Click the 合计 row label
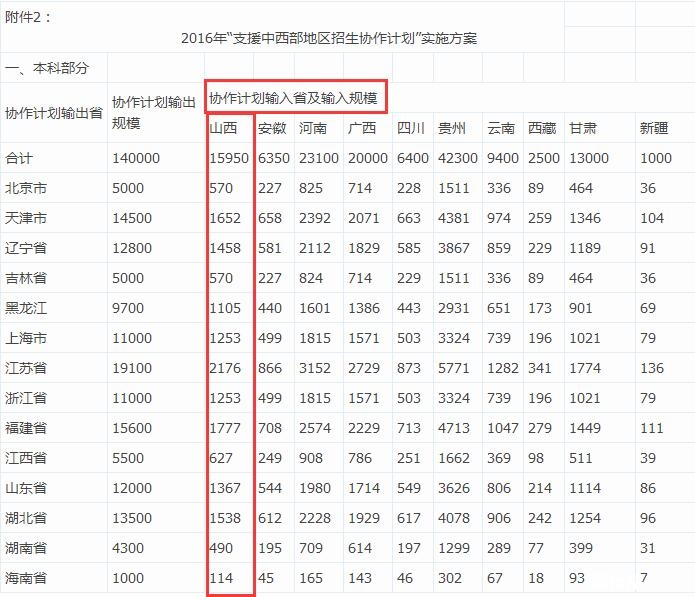This screenshot has height=597, width=695. 19,158
